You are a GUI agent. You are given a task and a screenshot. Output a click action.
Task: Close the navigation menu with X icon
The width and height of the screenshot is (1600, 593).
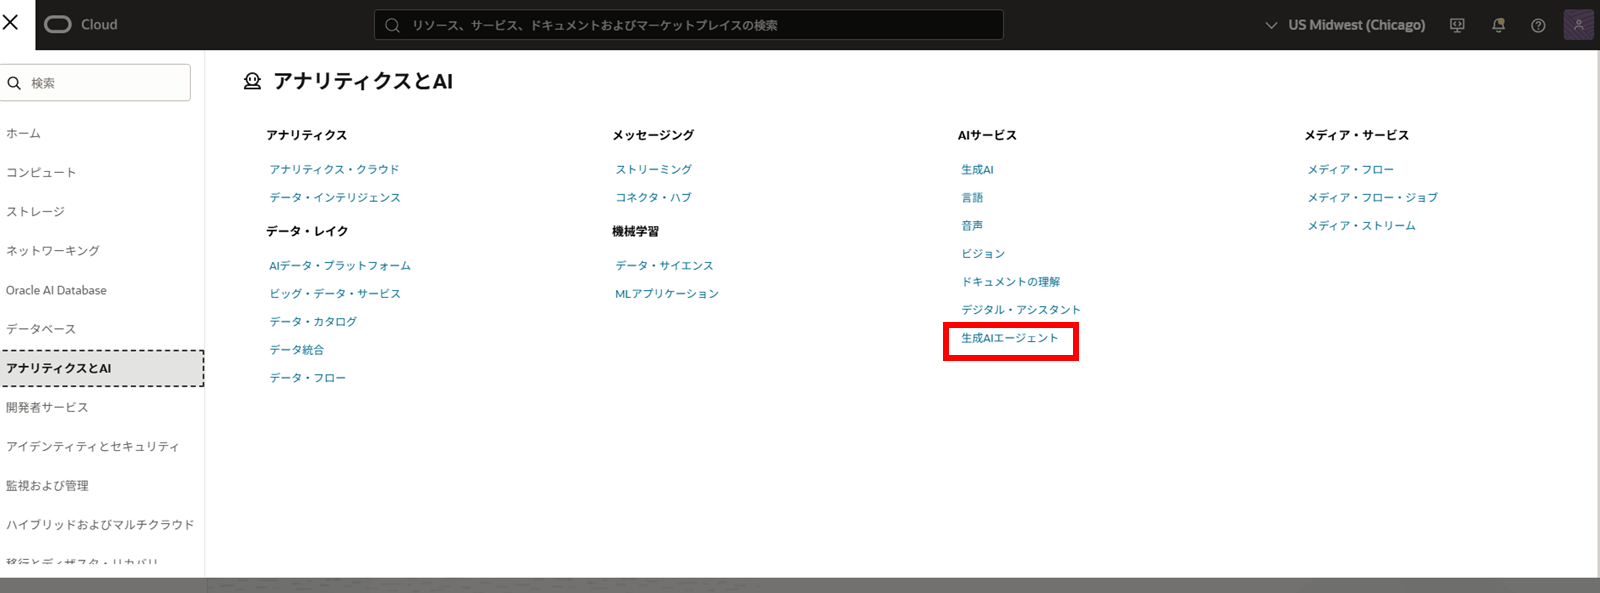(x=11, y=22)
